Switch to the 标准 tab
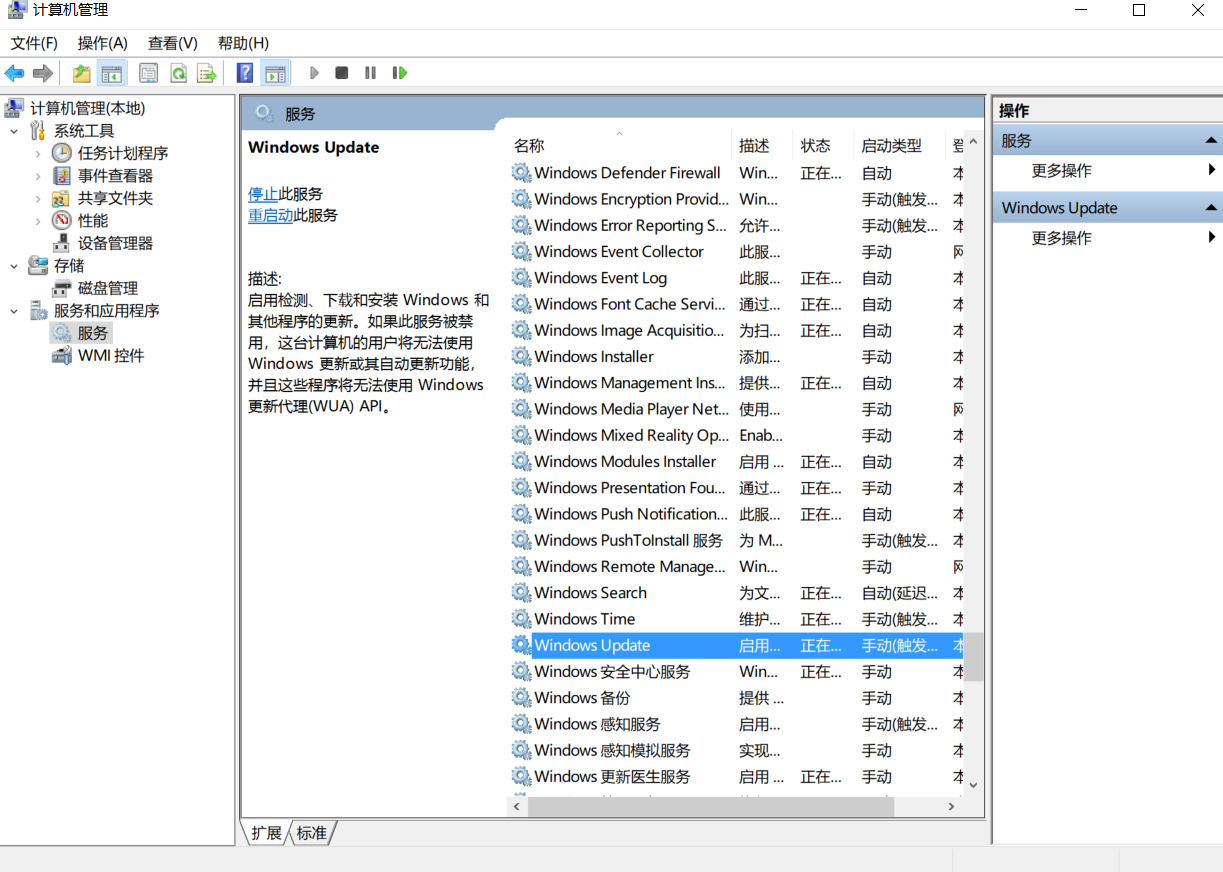This screenshot has width=1223, height=872. point(311,832)
